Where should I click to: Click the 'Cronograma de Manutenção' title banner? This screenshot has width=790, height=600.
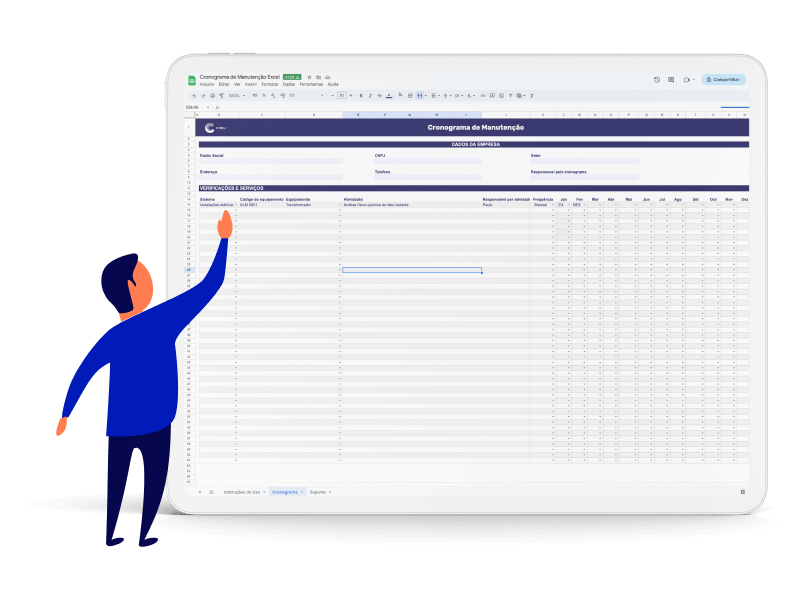point(476,127)
